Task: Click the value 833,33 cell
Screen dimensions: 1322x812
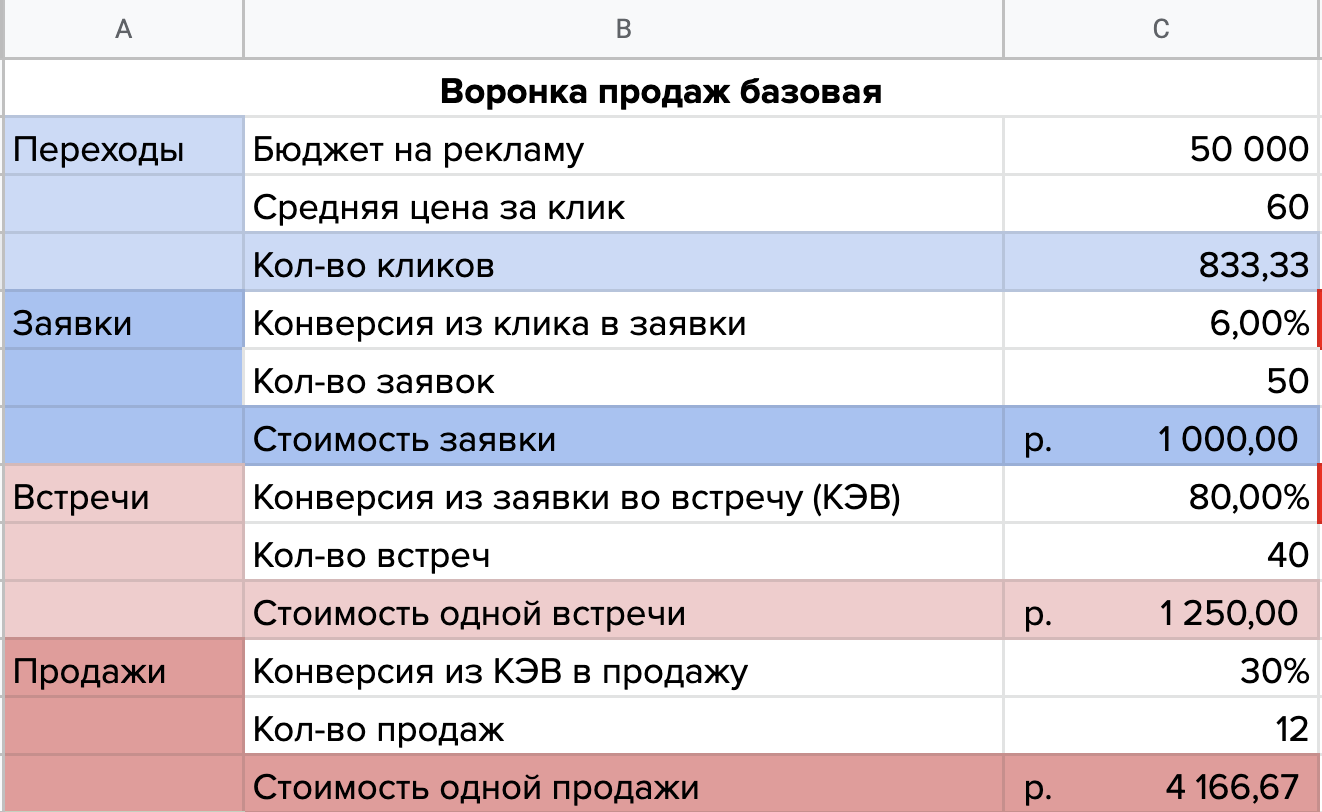Action: (x=1162, y=265)
